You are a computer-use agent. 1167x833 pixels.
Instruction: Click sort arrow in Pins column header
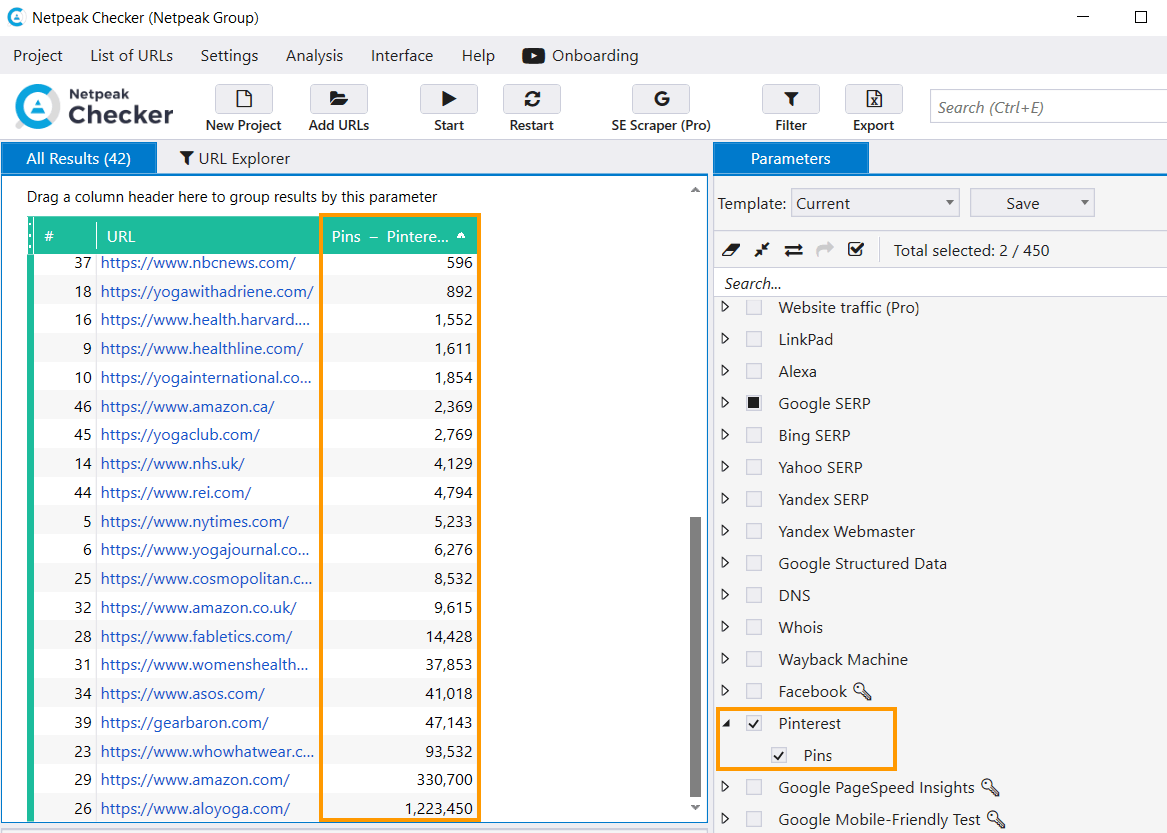[x=461, y=235]
